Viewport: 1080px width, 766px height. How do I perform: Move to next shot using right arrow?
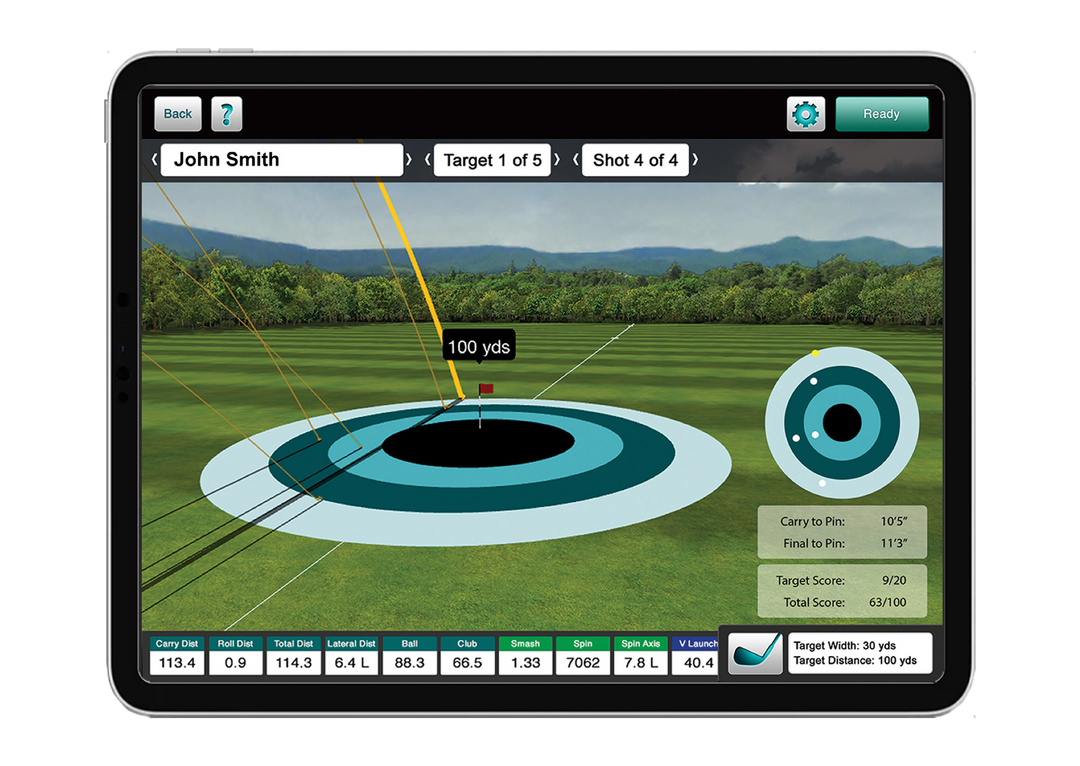(695, 160)
